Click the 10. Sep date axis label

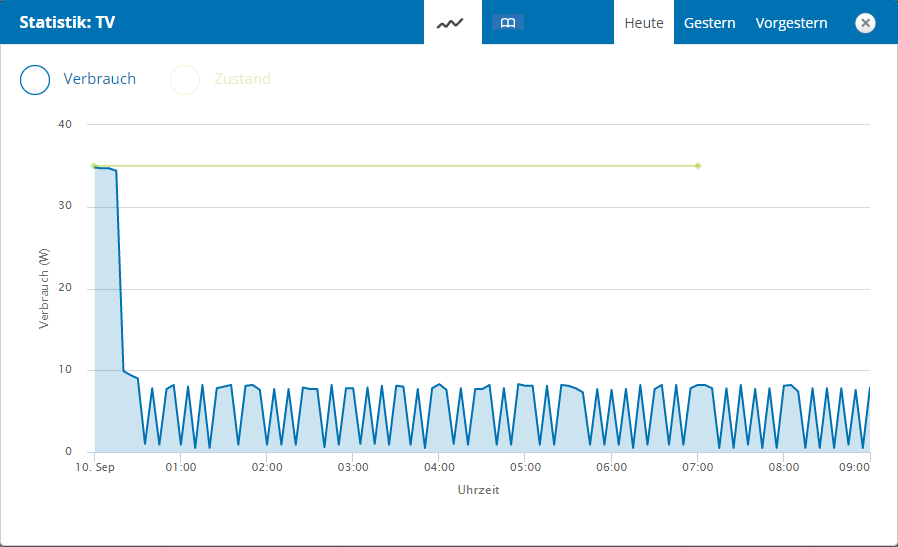[95, 467]
